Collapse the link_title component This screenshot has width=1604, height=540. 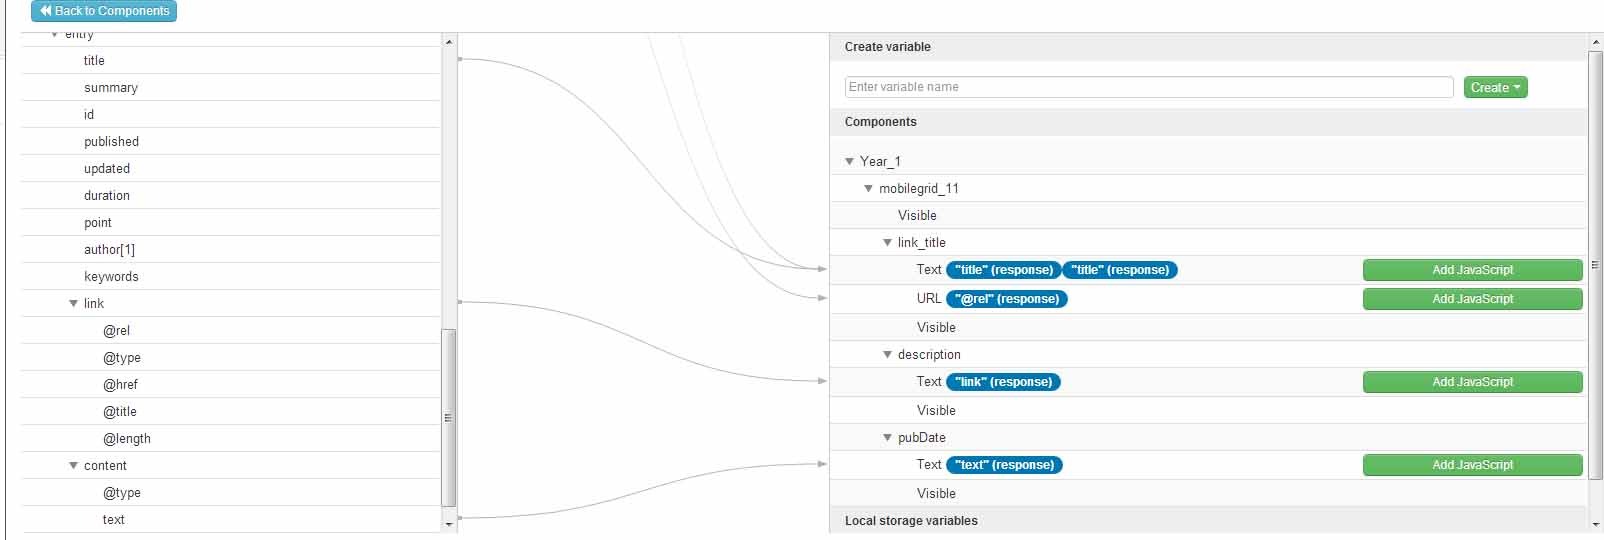point(887,242)
